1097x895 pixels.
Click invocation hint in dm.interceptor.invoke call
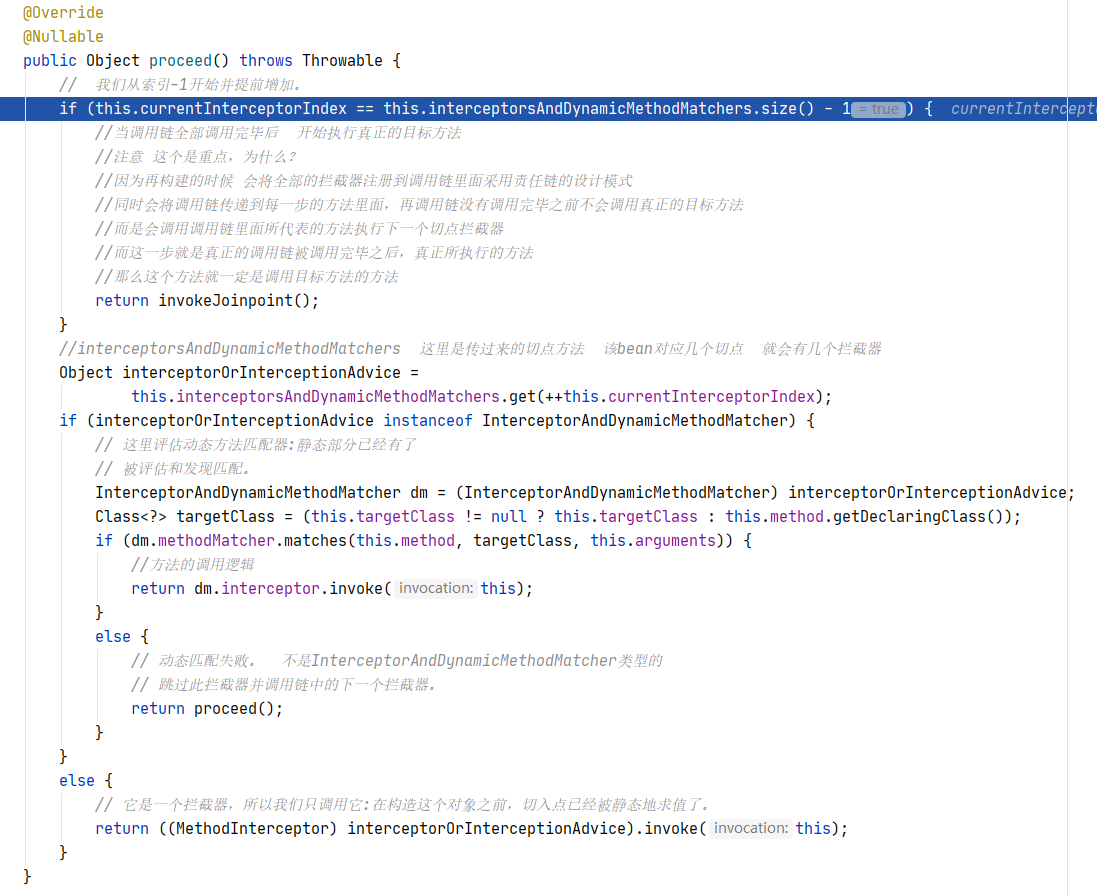[435, 589]
